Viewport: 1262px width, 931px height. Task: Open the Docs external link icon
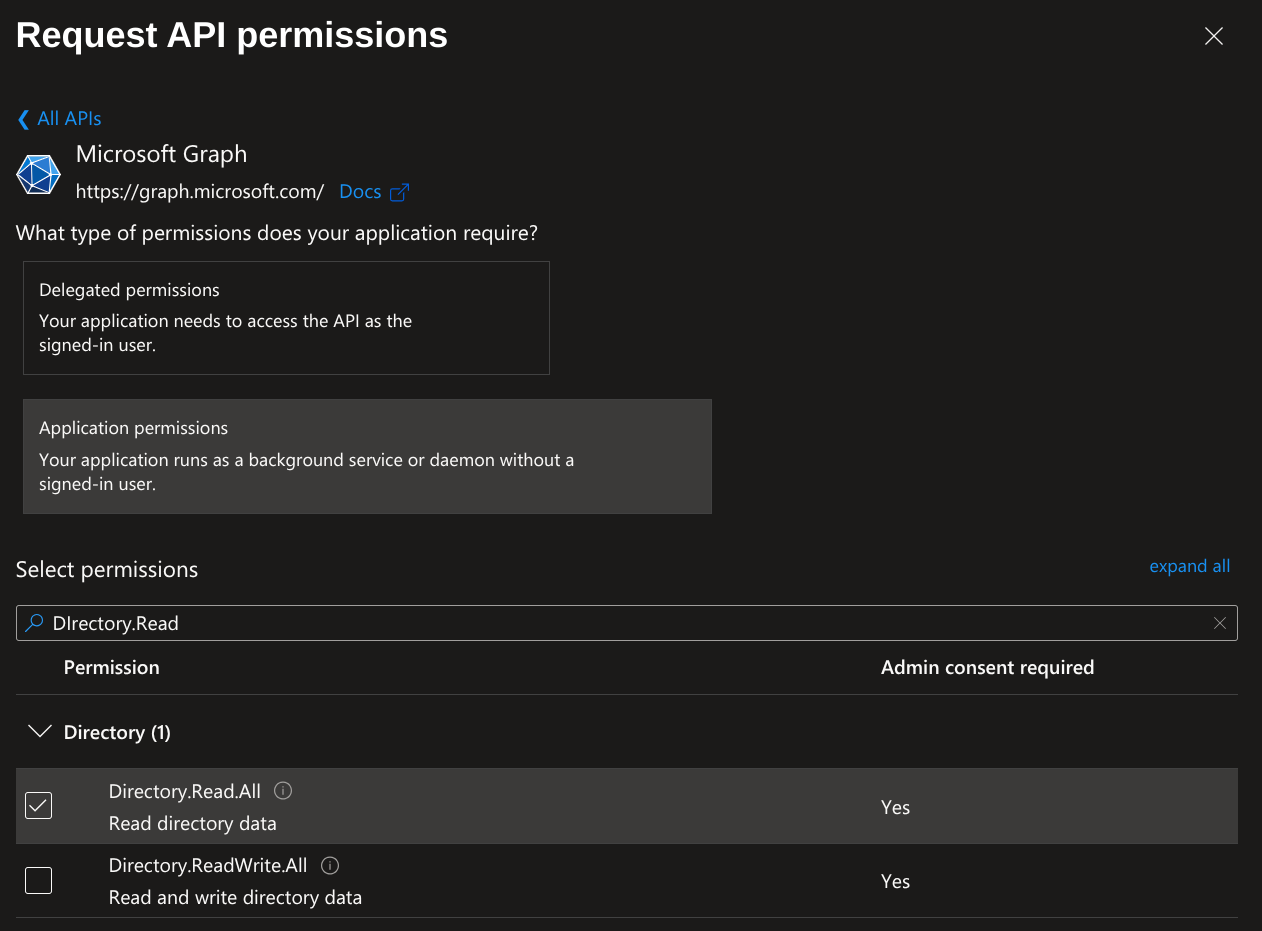pos(400,192)
